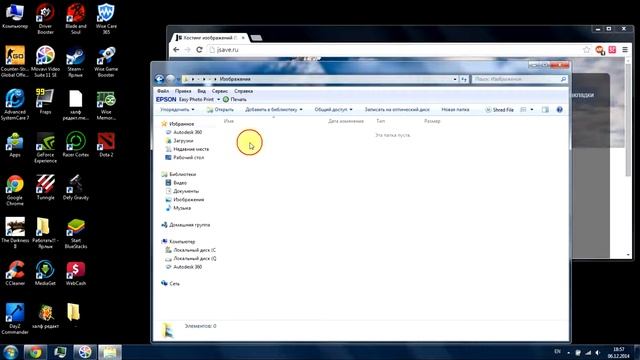Viewport: 640px width, 360px height.
Task: Open the Tunngle desktop icon
Action: click(45, 188)
